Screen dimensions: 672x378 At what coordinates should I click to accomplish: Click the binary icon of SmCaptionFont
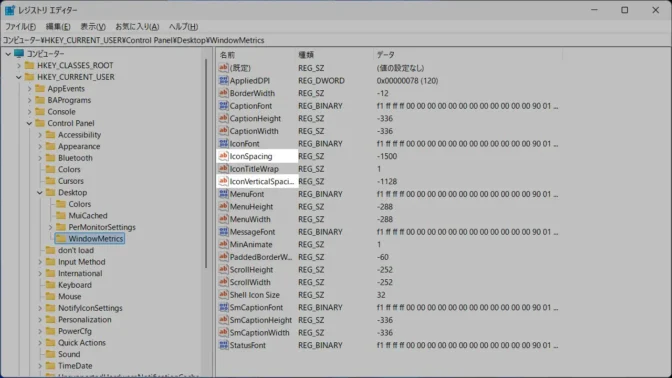click(223, 307)
